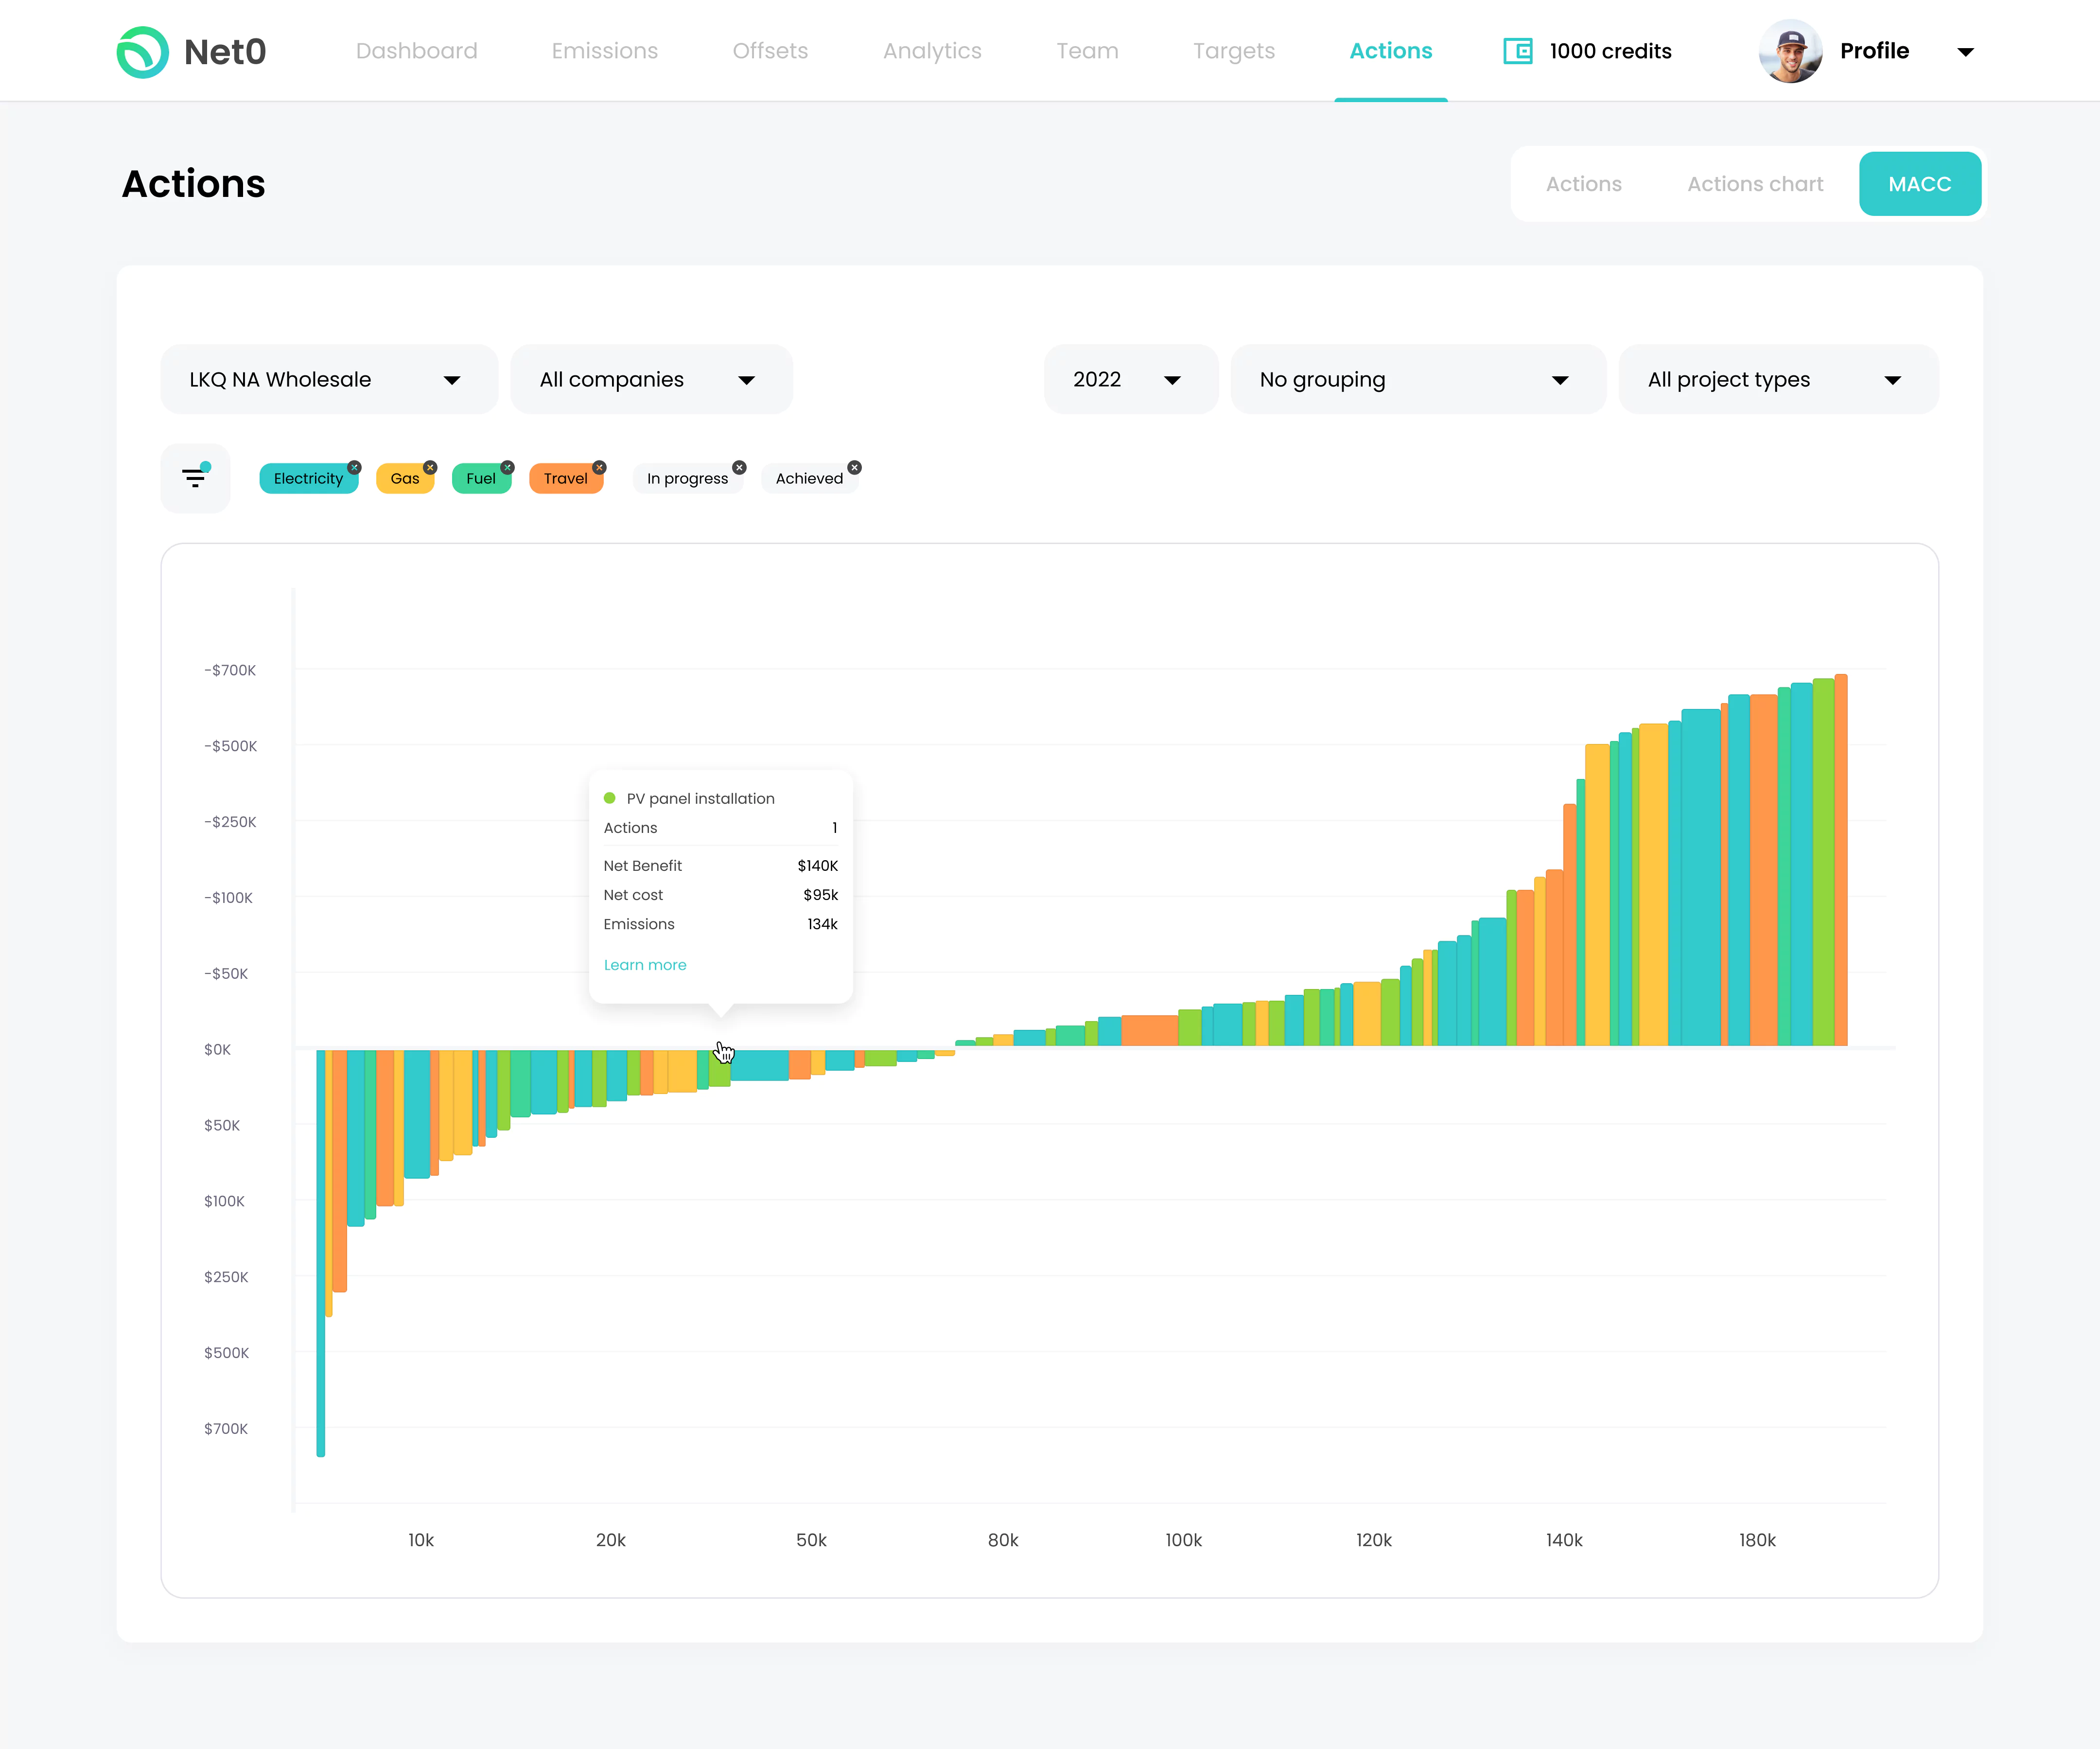Go to the Team nav item

pyautogui.click(x=1087, y=51)
